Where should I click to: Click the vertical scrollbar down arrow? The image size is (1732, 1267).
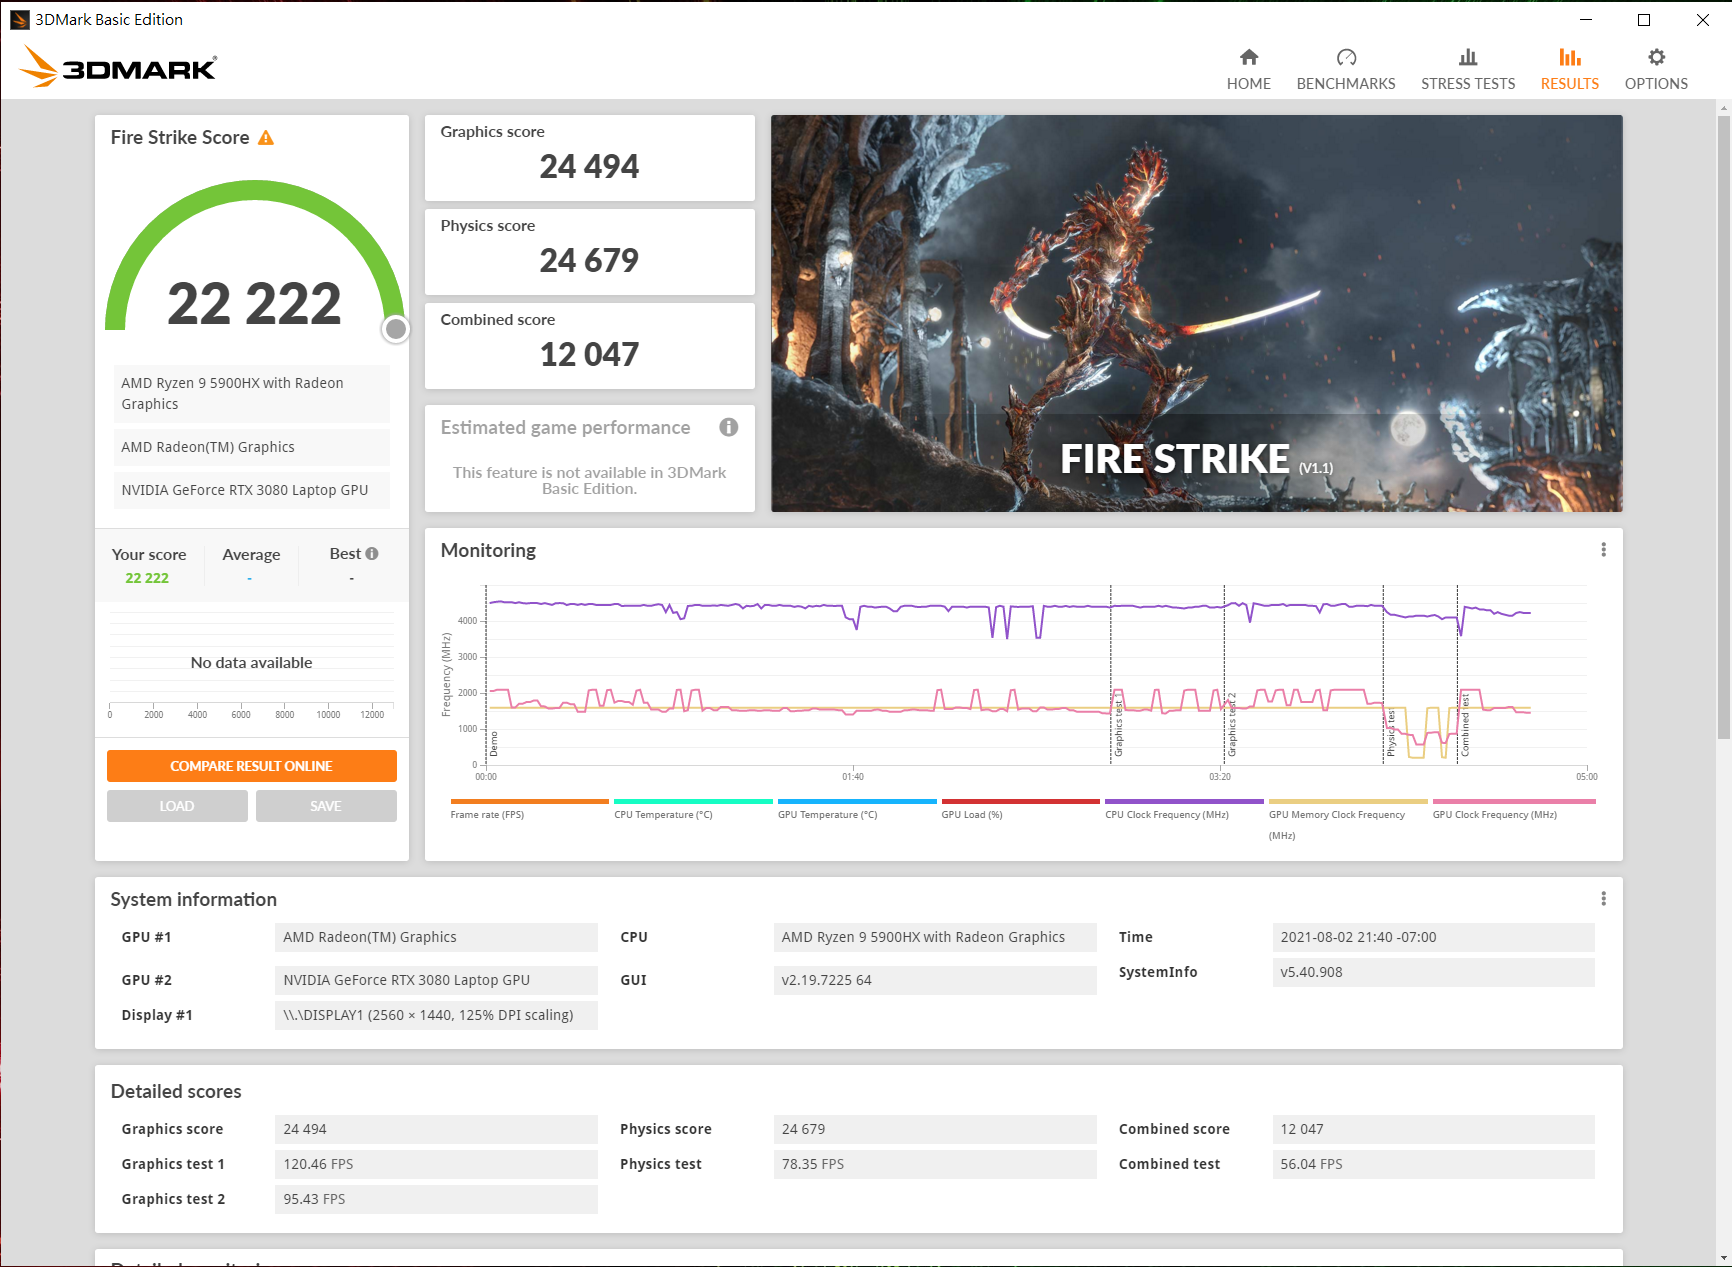point(1723,1257)
